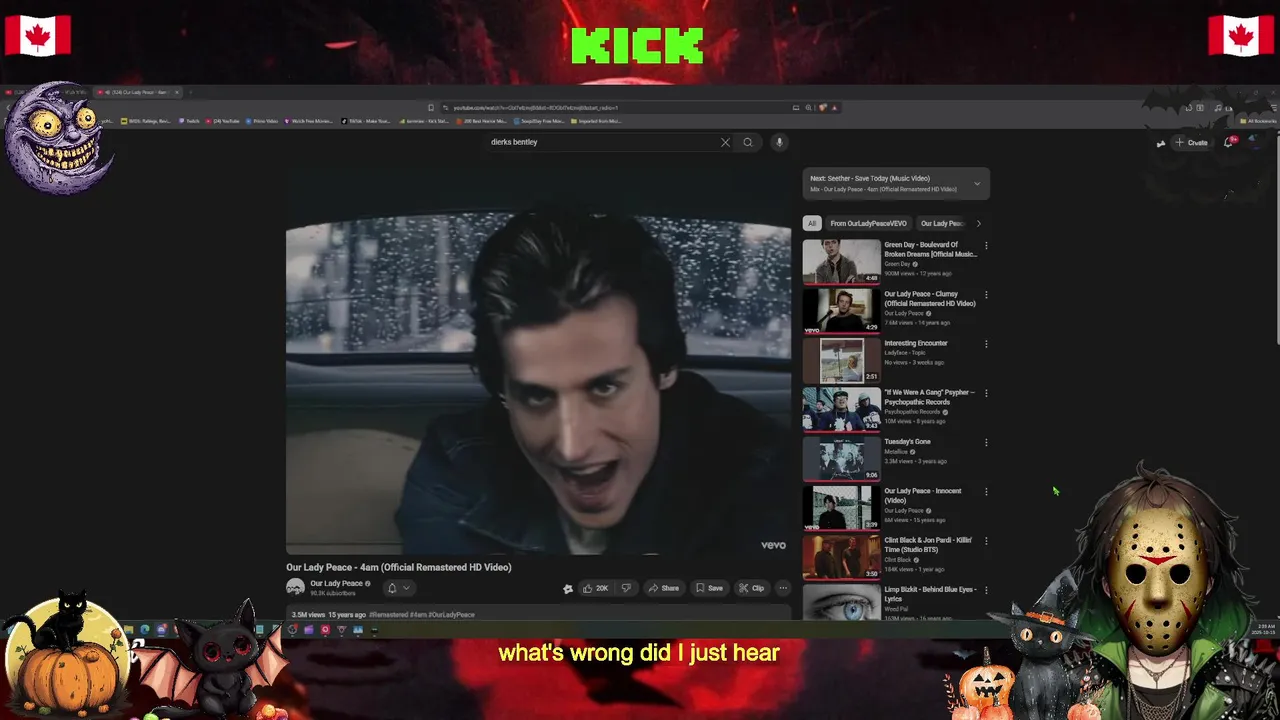Open YouTube notifications bell in header

pyautogui.click(x=1229, y=143)
